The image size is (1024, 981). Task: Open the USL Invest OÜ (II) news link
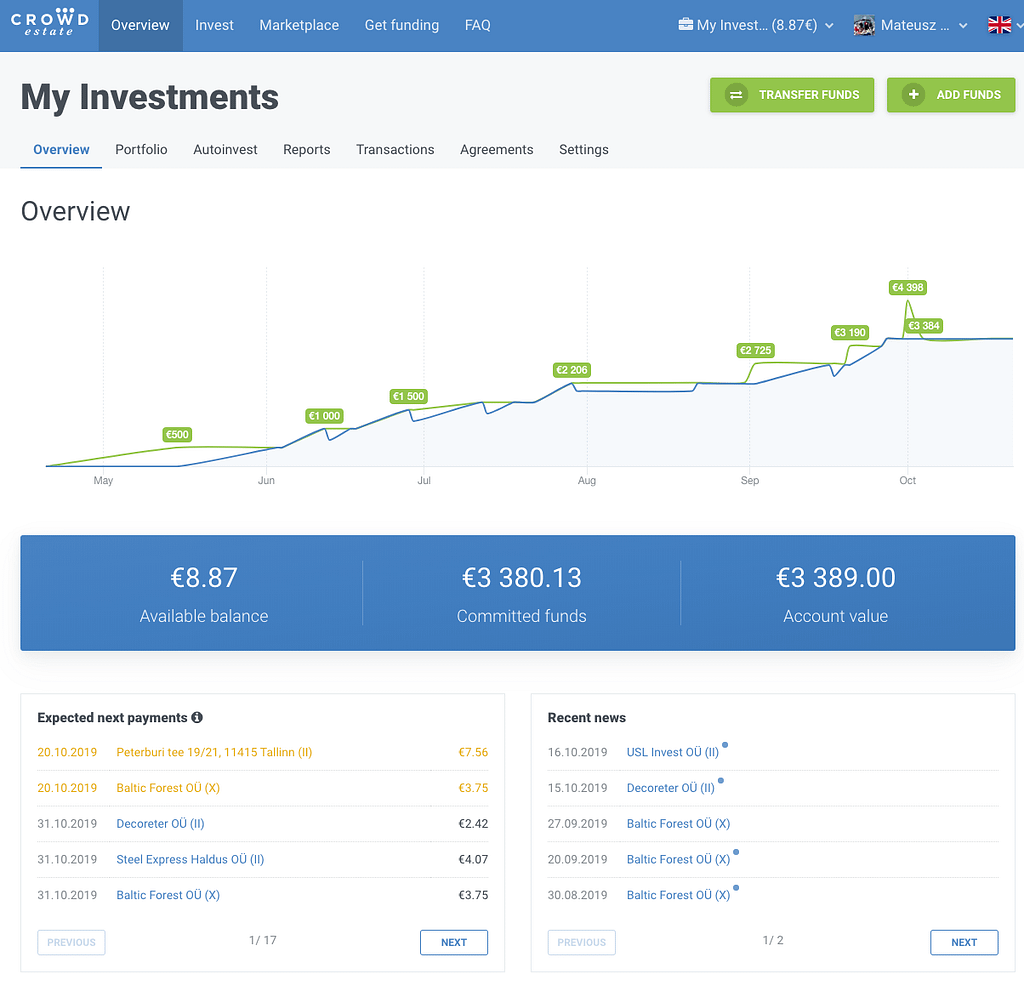pos(672,752)
